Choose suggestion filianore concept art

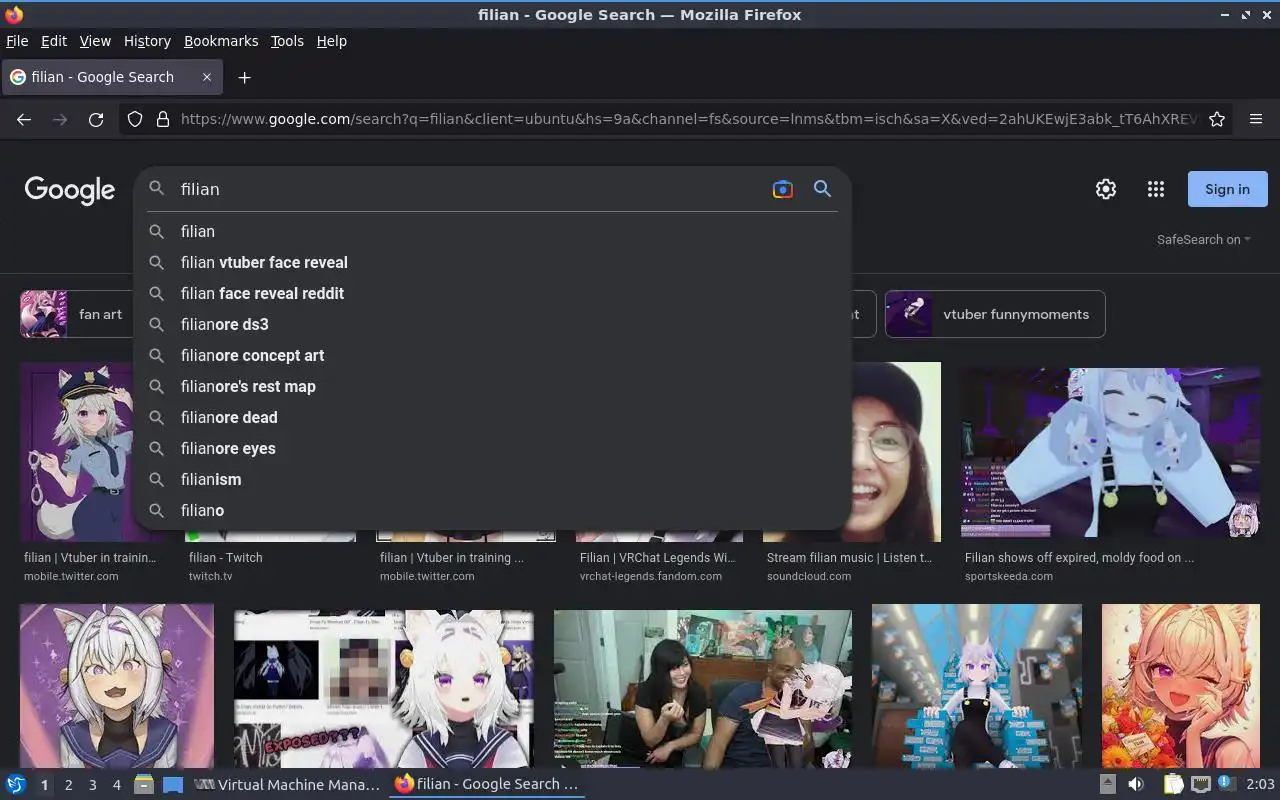pyautogui.click(x=492, y=355)
